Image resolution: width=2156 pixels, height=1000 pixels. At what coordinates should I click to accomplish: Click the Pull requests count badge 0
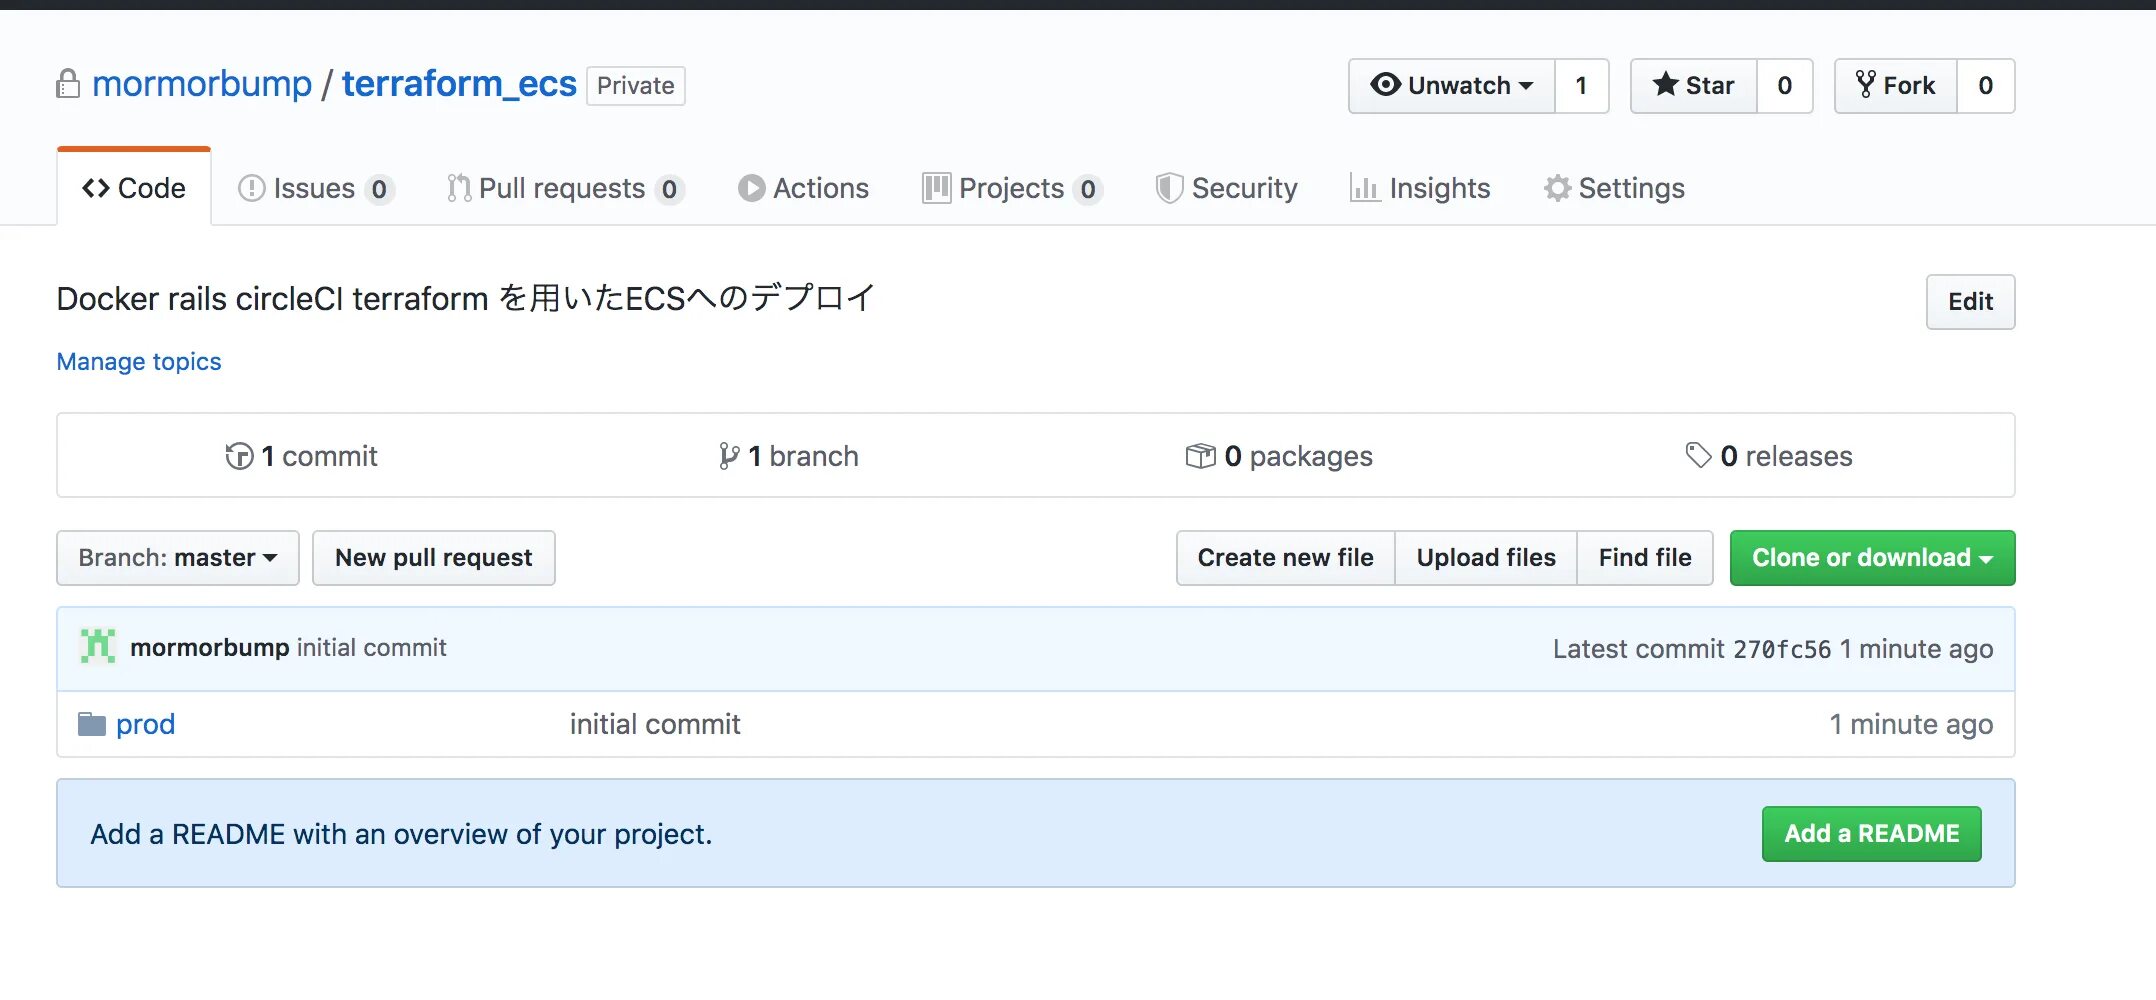point(669,189)
